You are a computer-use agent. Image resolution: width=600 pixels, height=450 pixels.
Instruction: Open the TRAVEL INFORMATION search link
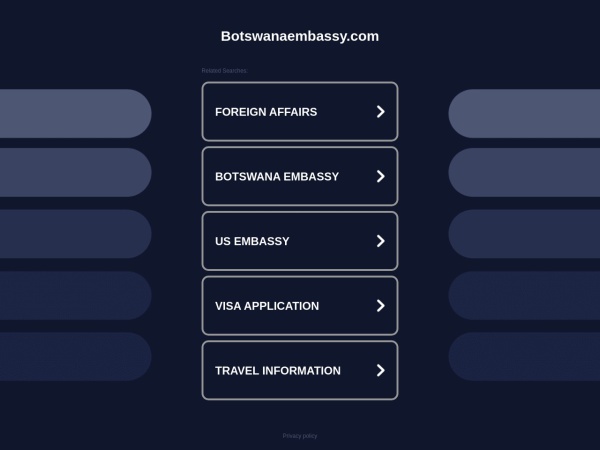pos(300,370)
